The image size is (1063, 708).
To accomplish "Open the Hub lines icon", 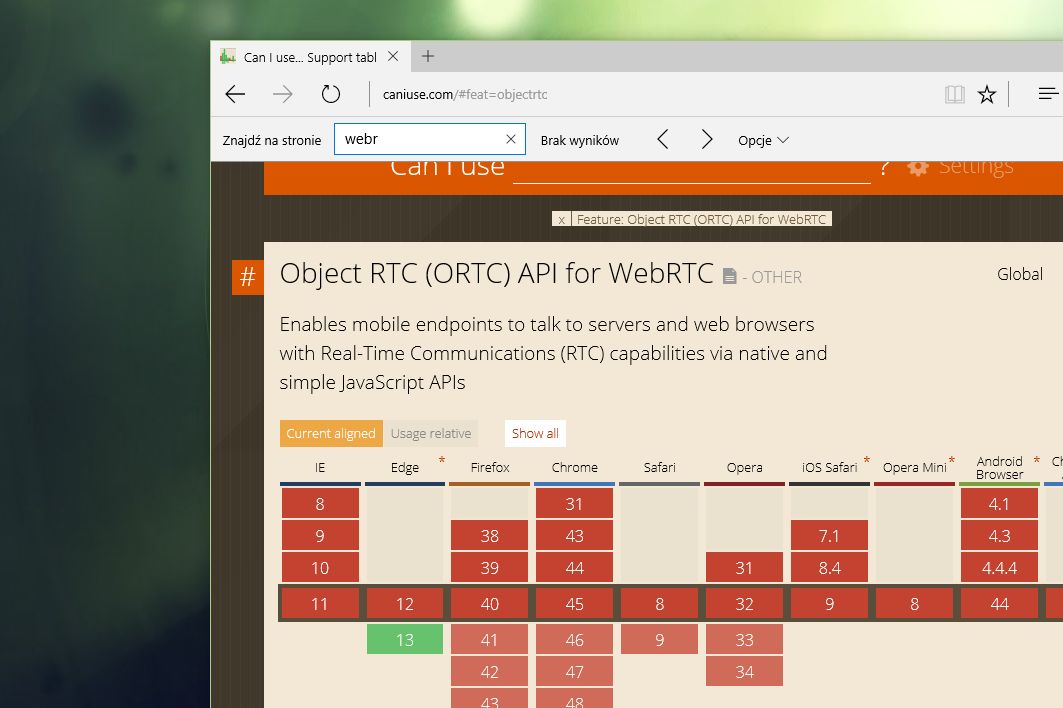I will 1048,94.
